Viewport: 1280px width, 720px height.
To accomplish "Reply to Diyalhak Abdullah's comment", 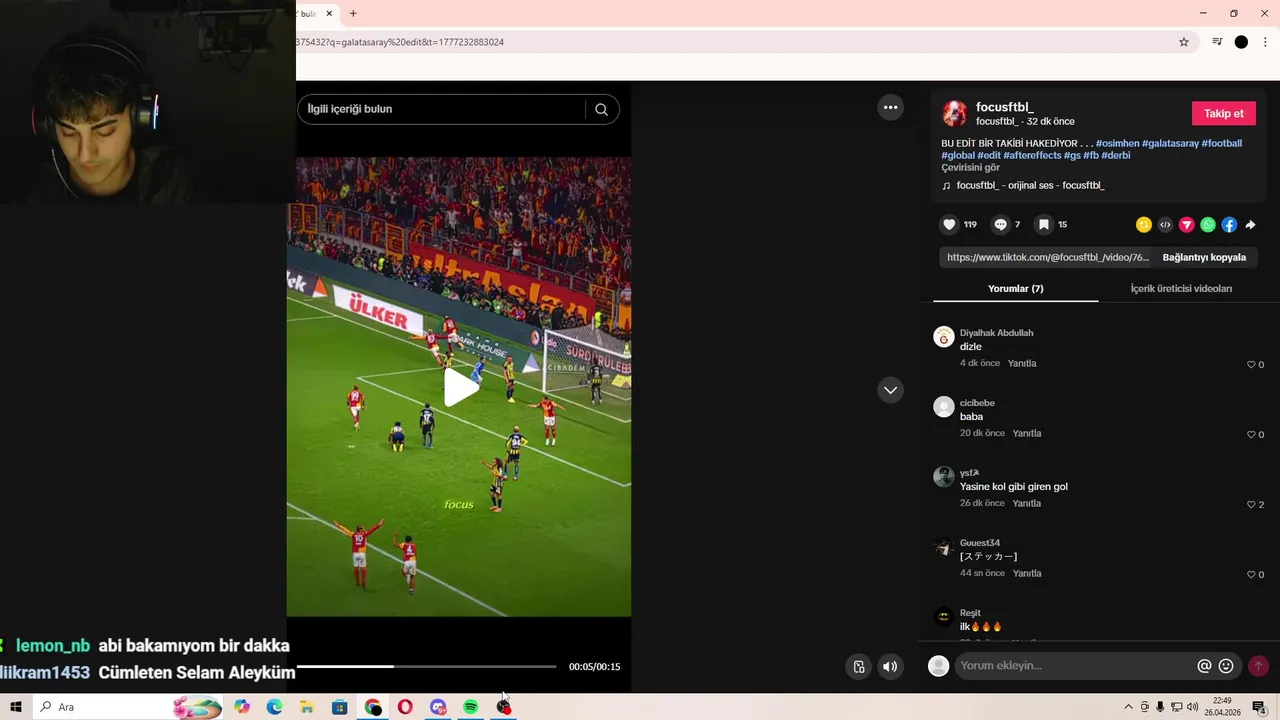I will [x=1022, y=363].
